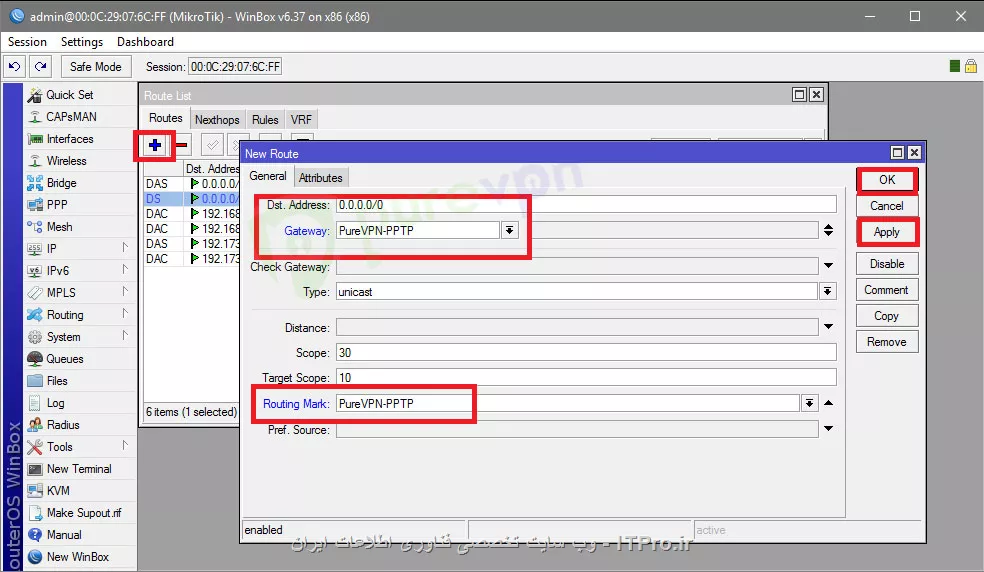984x572 pixels.
Task: Launch New WinBox from sidebar
Action: click(x=77, y=556)
